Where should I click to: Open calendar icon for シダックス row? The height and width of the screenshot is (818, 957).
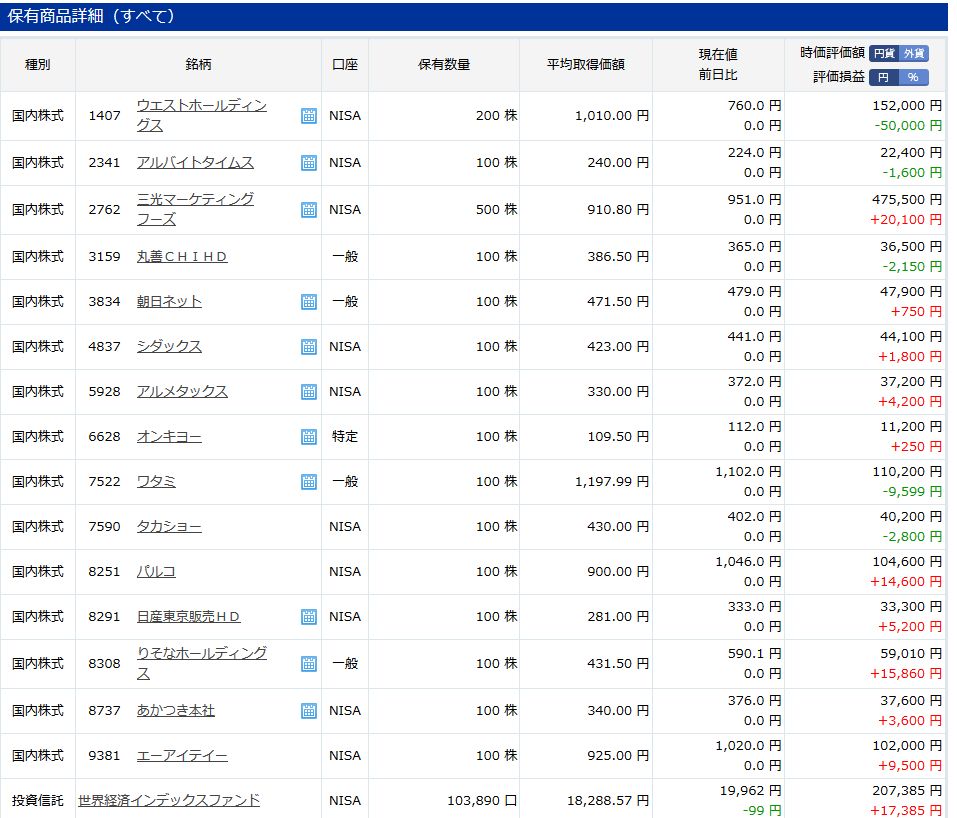[309, 347]
